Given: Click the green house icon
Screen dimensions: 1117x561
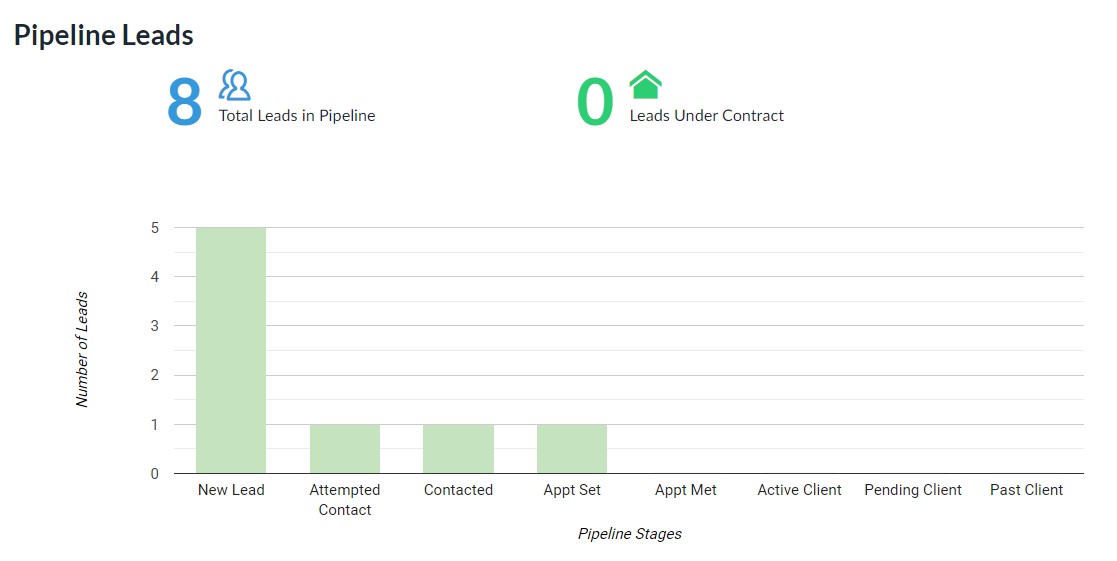Looking at the screenshot, I should tap(645, 85).
